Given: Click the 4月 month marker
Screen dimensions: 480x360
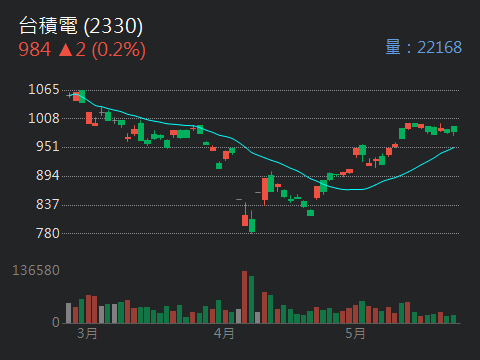Looking at the screenshot, I should (x=224, y=333).
